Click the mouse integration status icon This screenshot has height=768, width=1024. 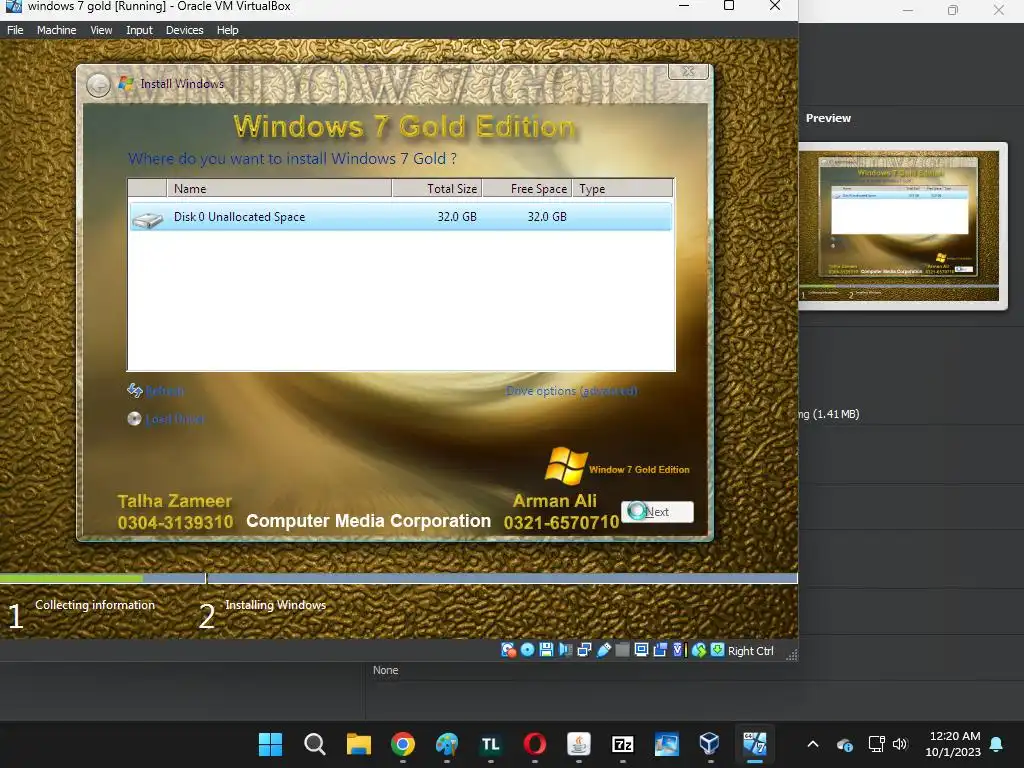tap(699, 650)
